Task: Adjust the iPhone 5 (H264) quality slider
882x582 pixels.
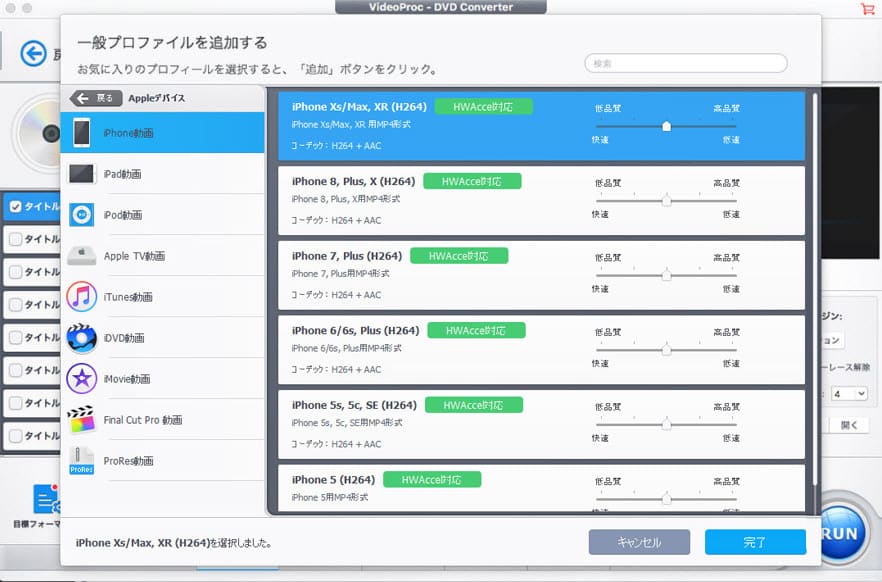Action: coord(666,499)
